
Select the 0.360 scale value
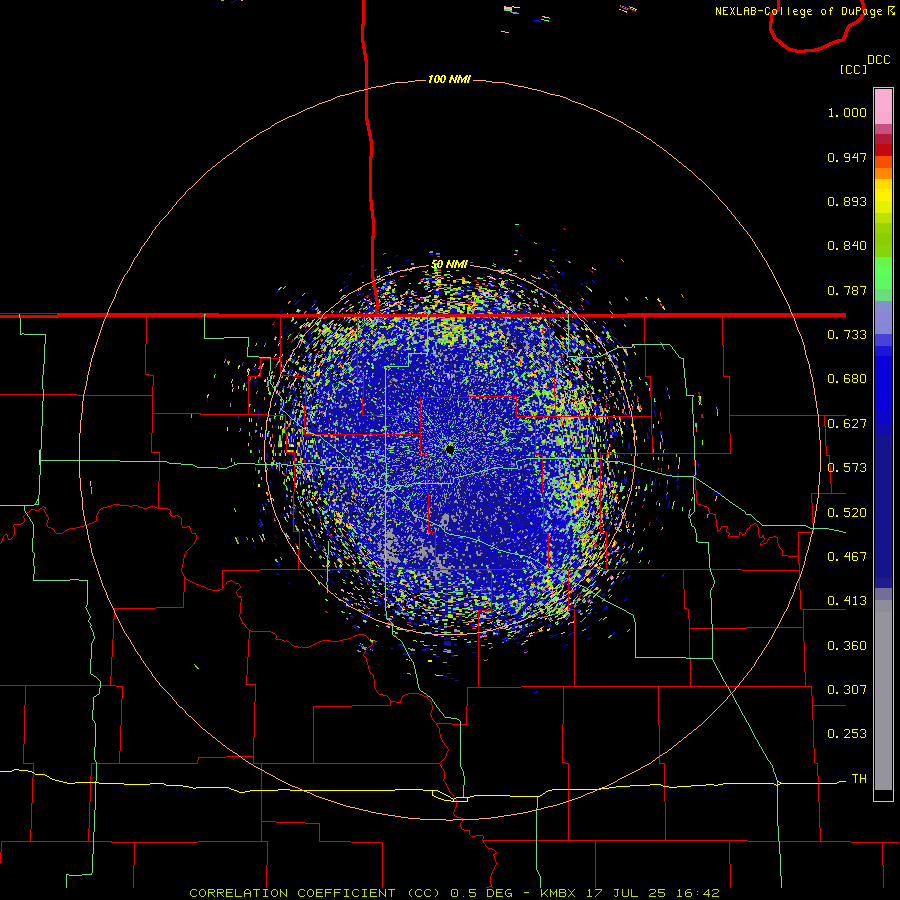click(847, 646)
